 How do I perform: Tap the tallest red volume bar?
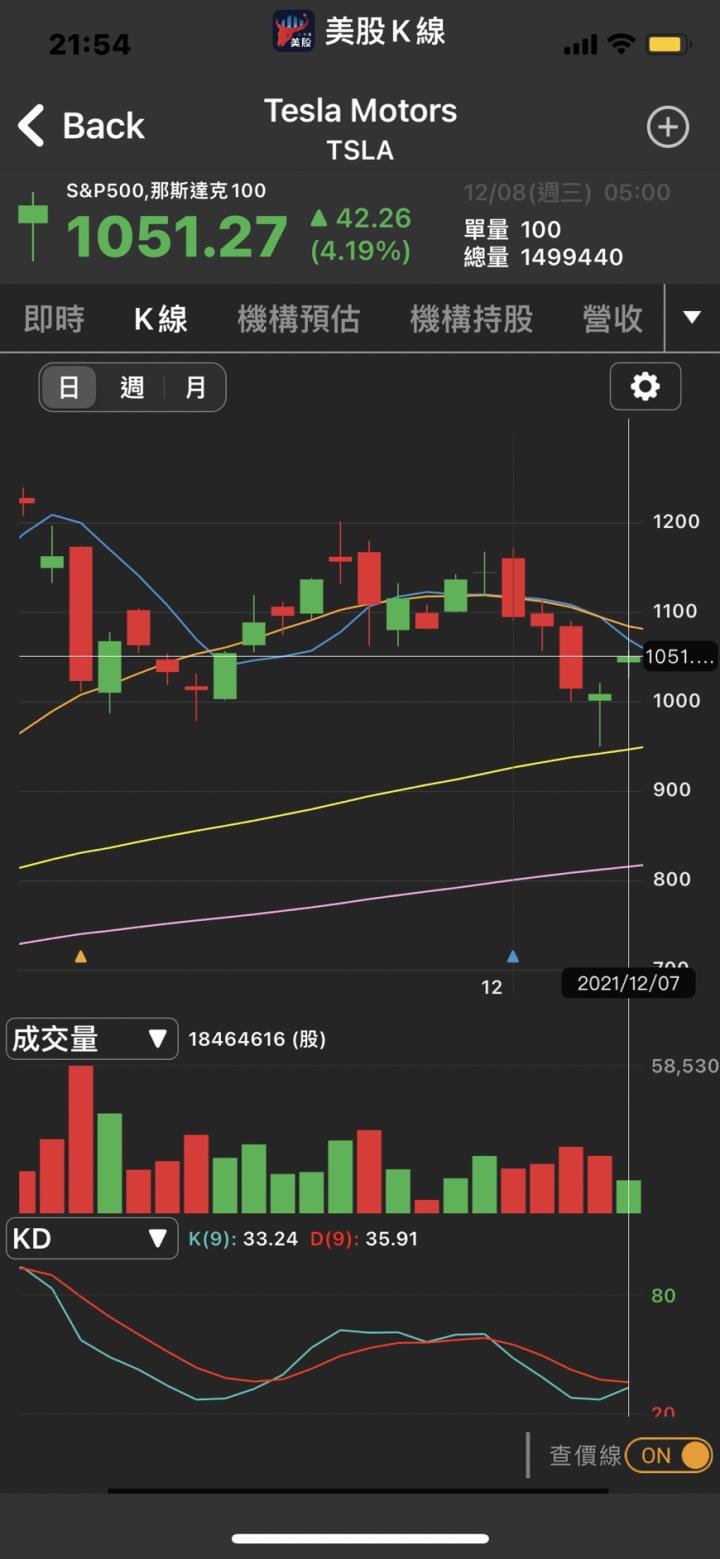click(x=81, y=1139)
